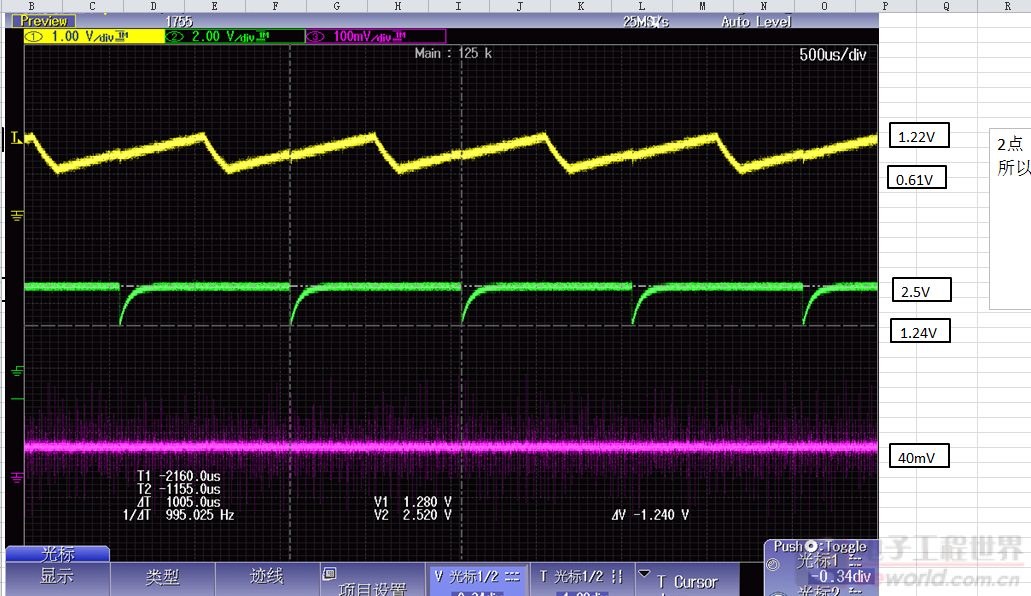Click the ΔT 1005.0us readout

coord(179,502)
